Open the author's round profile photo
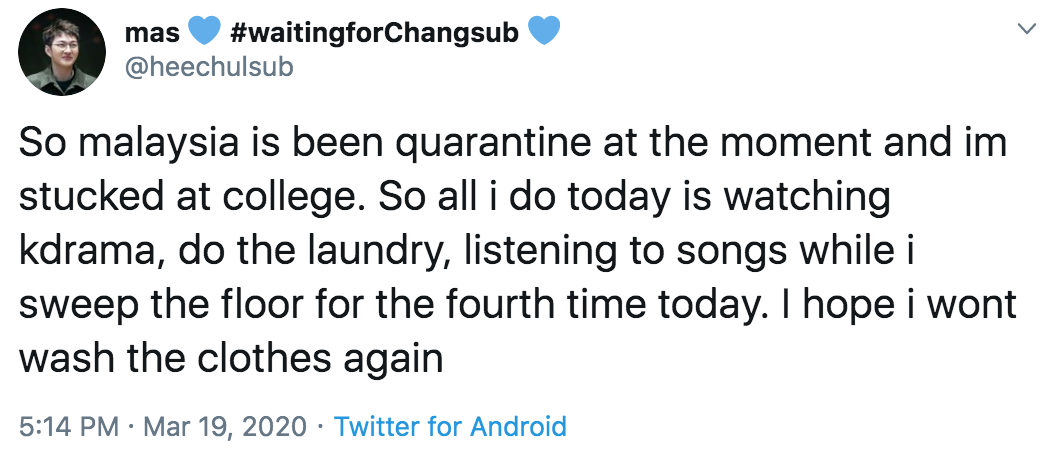This screenshot has height=468, width=1058. tap(61, 52)
